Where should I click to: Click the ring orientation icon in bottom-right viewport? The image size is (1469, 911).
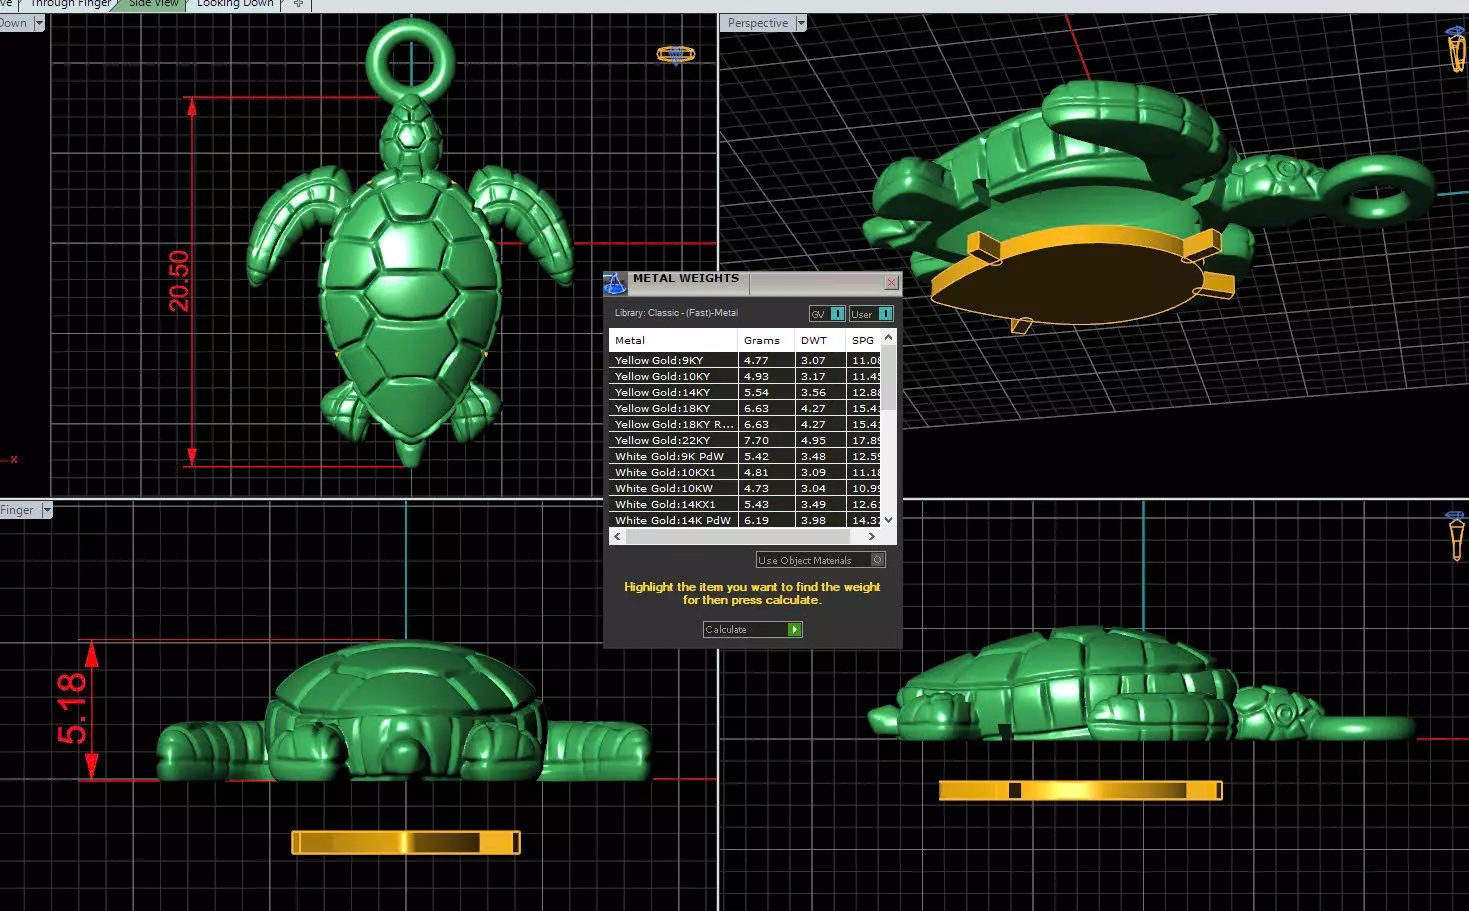[x=1456, y=536]
